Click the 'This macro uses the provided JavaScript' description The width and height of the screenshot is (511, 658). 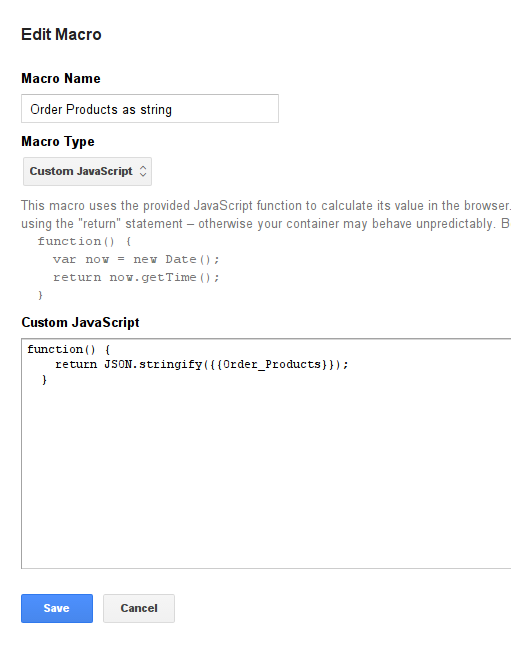[266, 205]
